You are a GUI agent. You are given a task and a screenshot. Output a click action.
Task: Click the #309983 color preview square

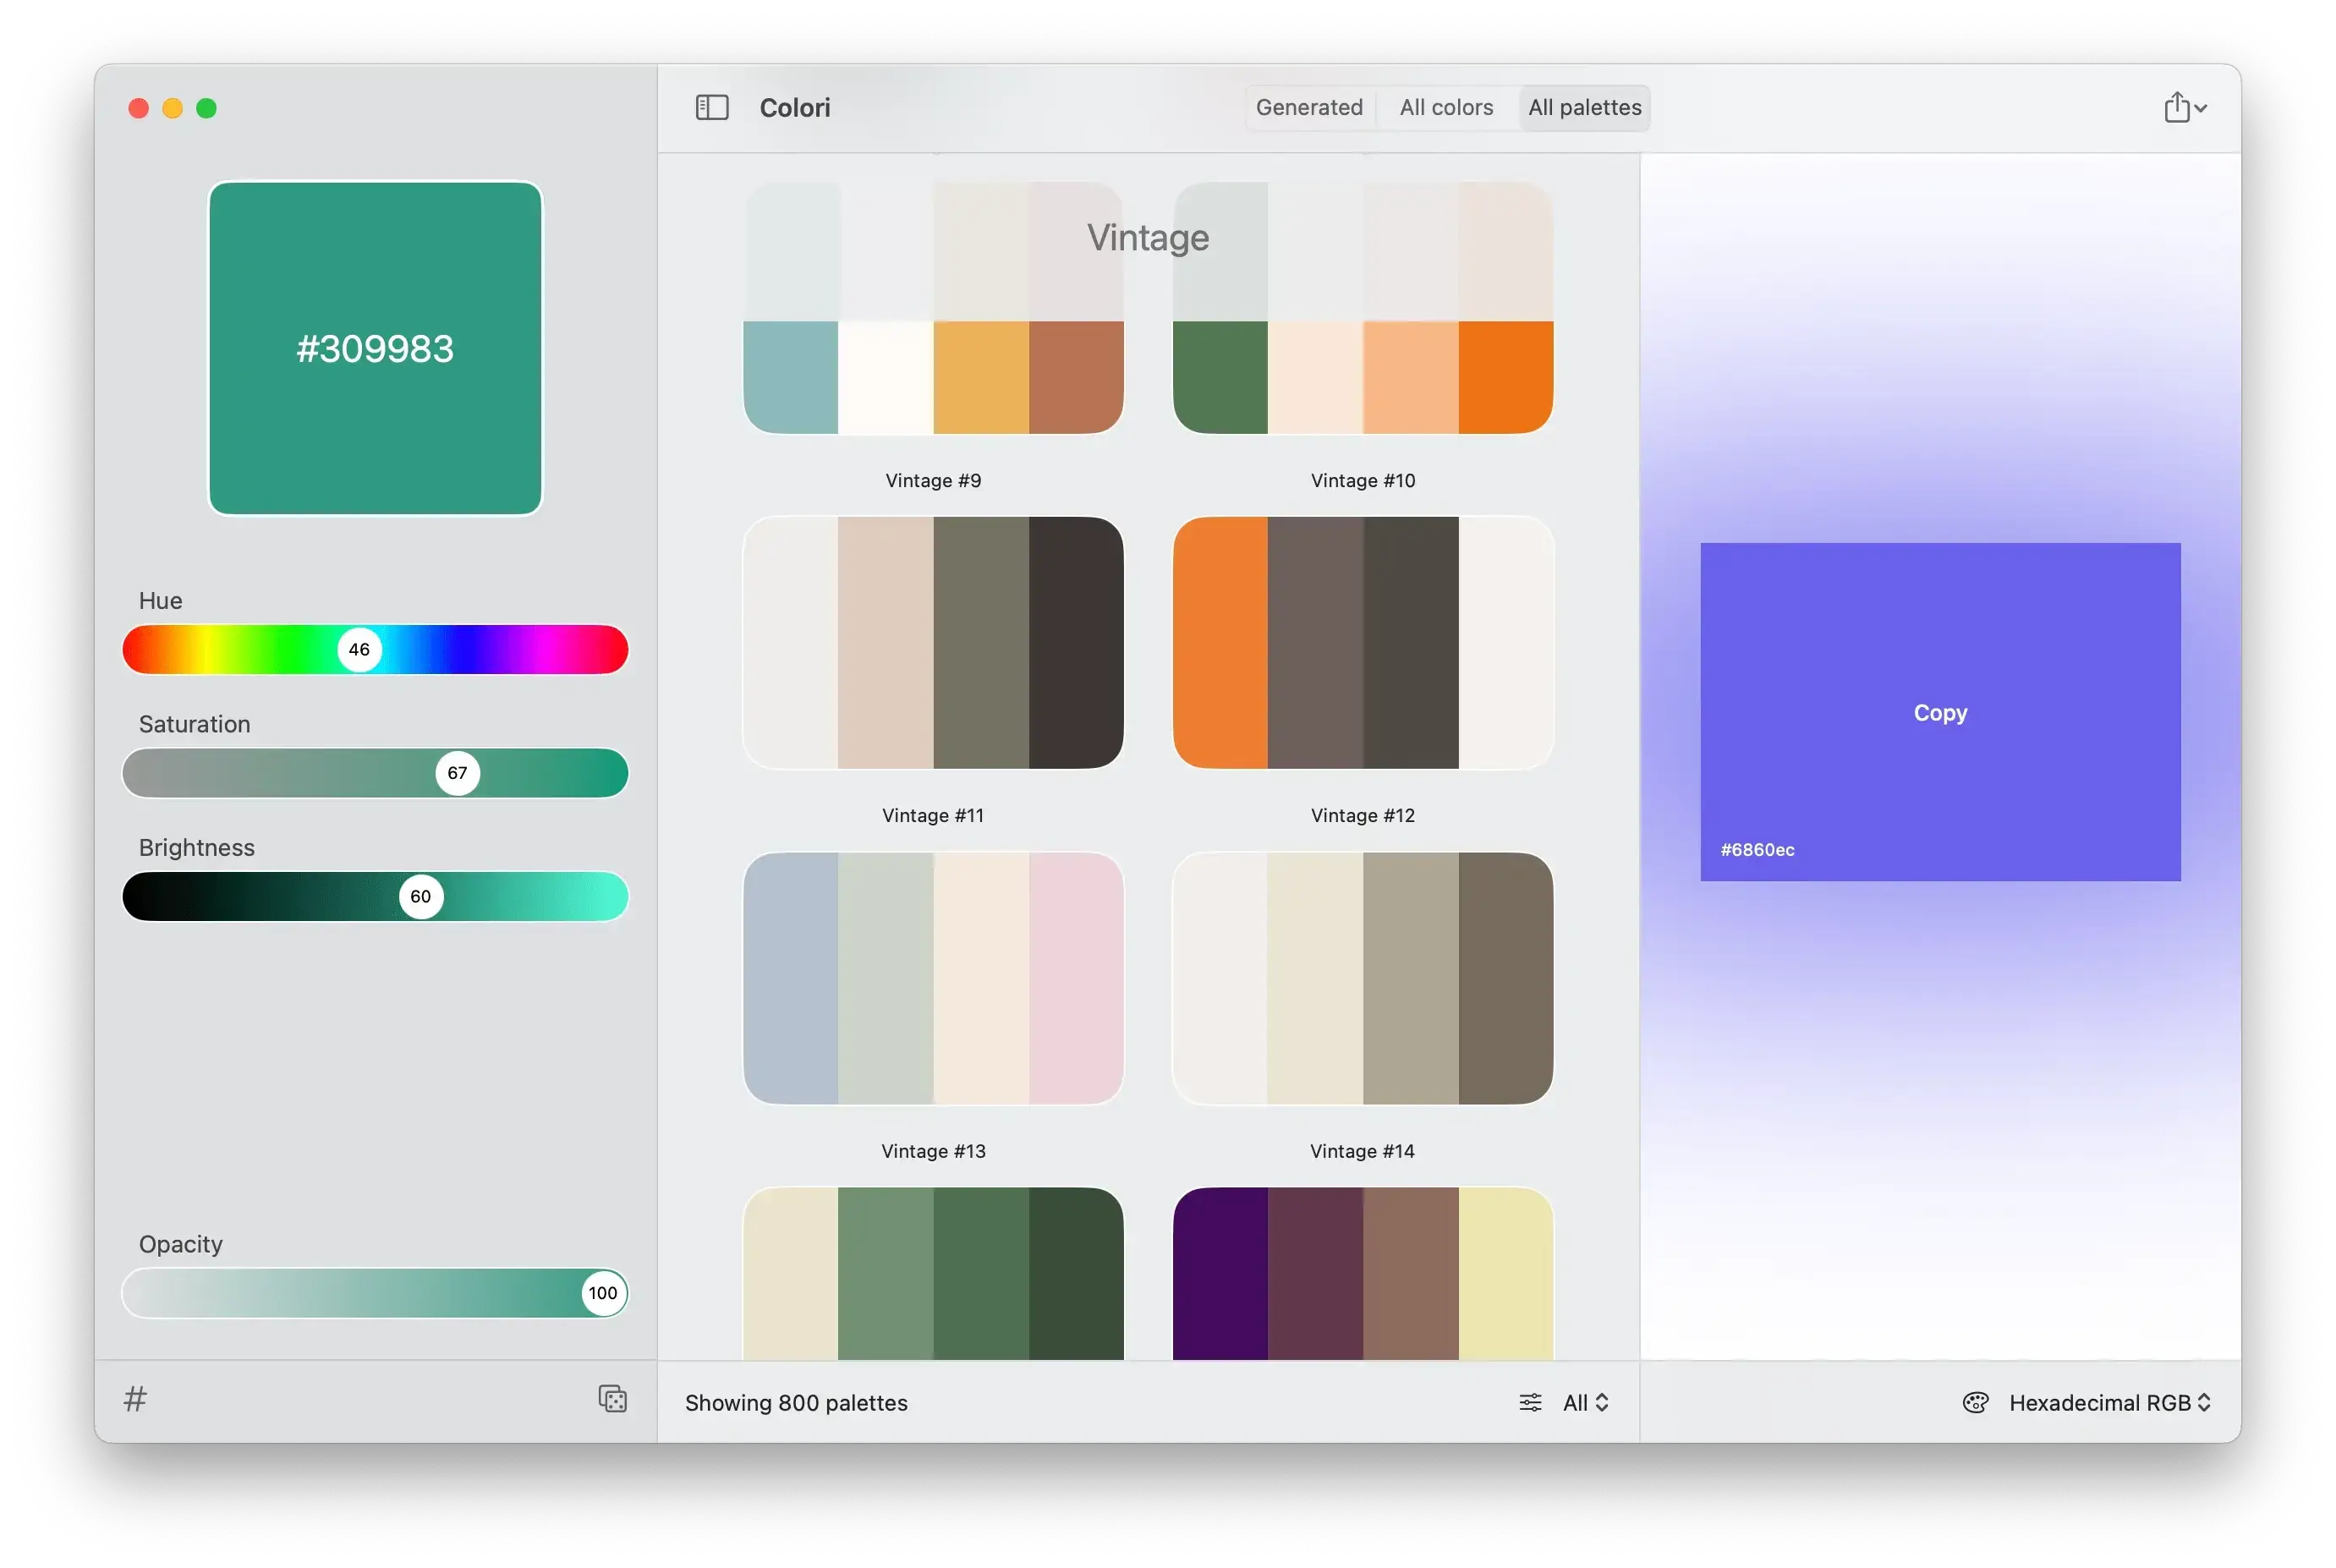(375, 348)
